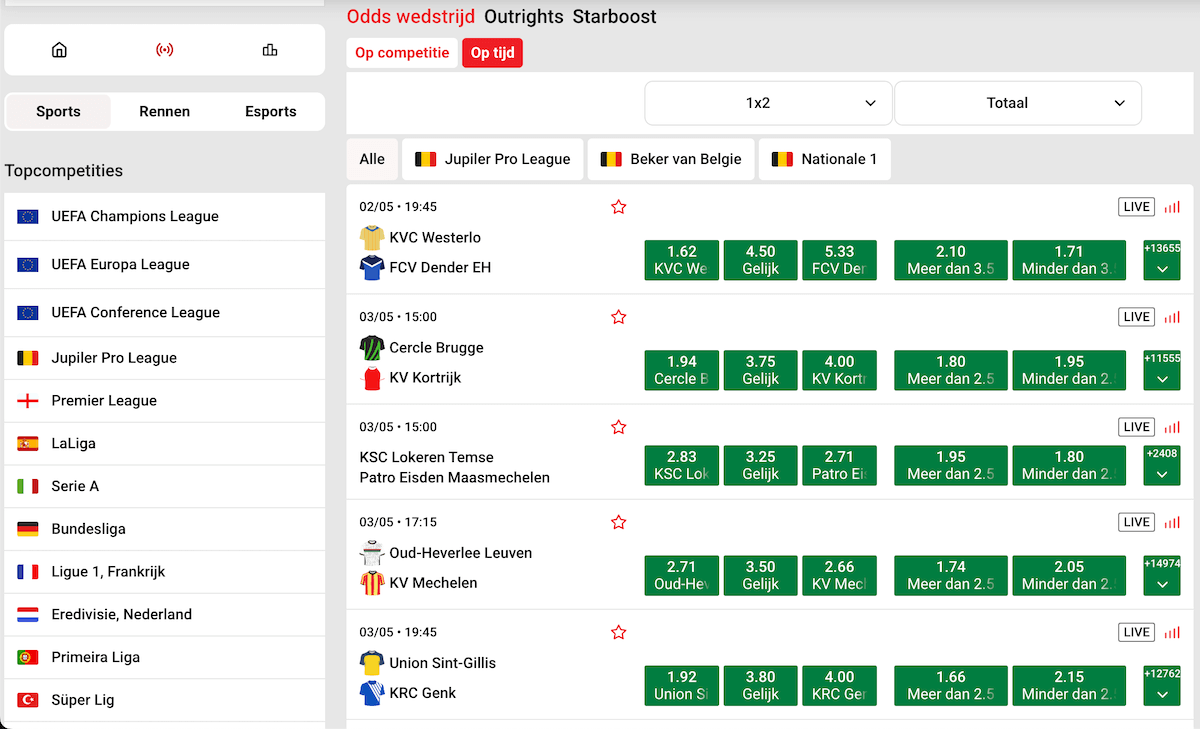Viewport: 1200px width, 729px height.
Task: Star the Union Sint-Gillis vs Genk match
Action: coord(618,631)
